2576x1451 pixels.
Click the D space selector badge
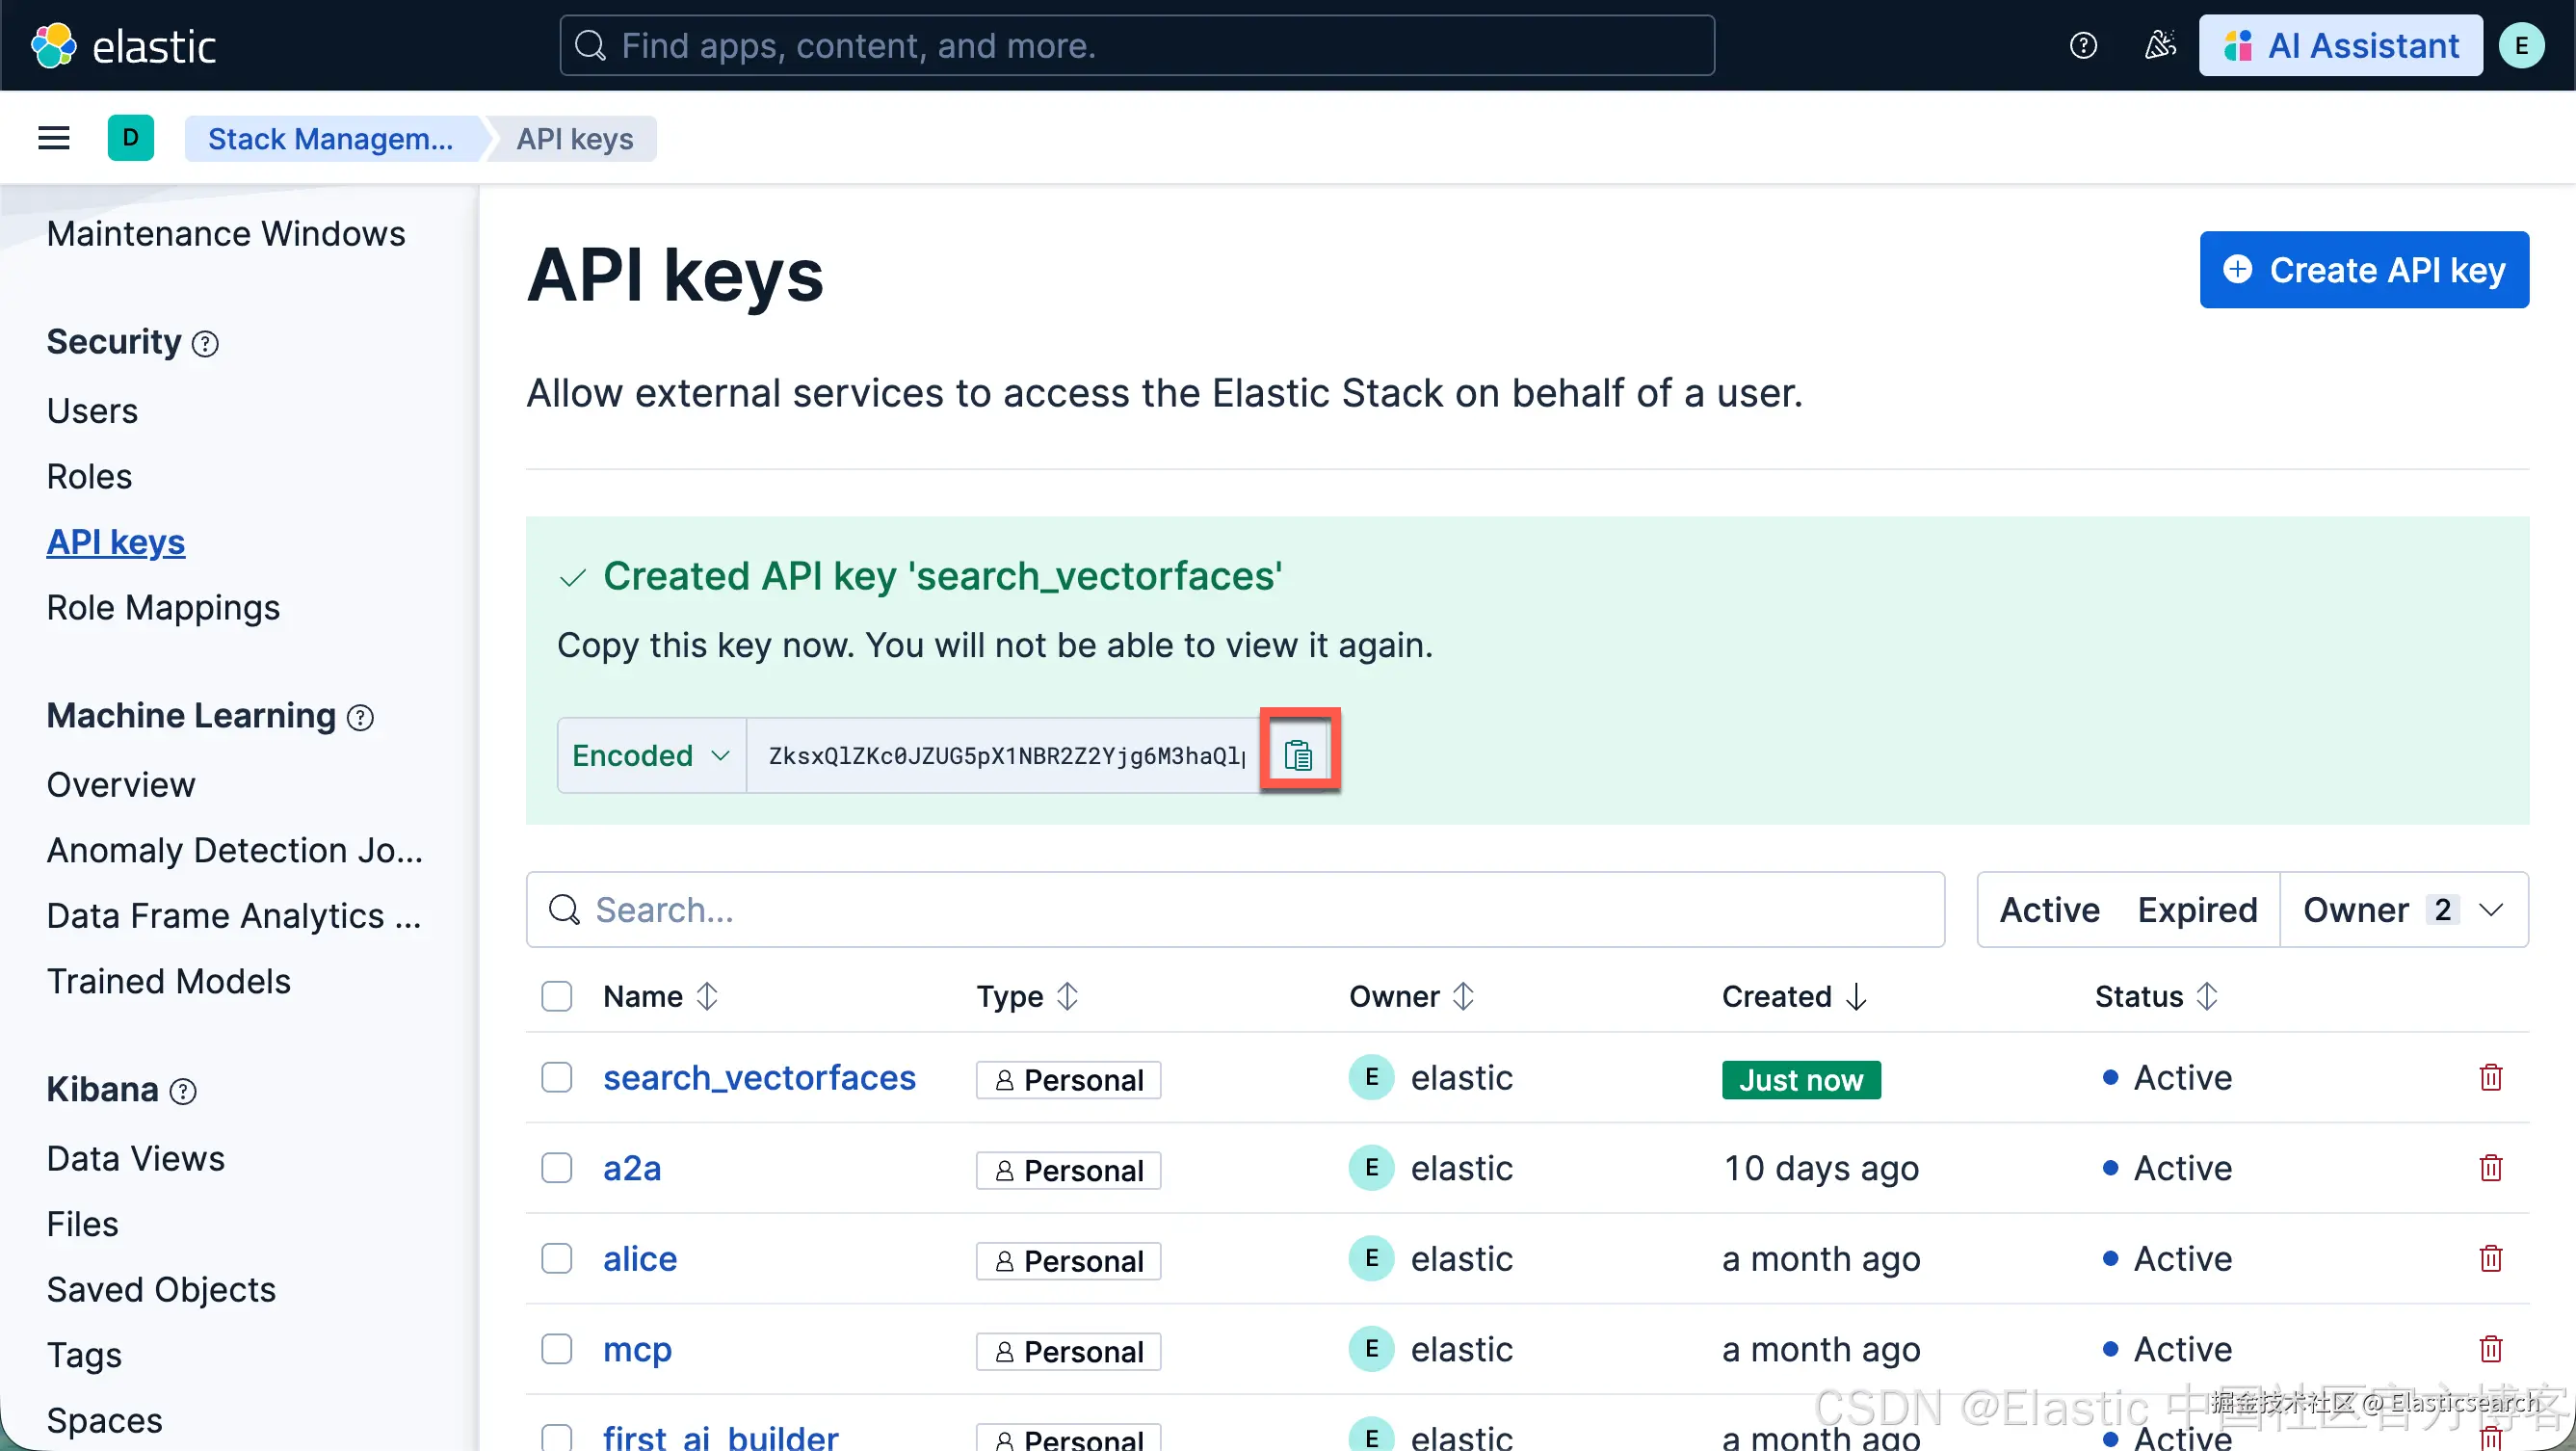click(x=130, y=138)
